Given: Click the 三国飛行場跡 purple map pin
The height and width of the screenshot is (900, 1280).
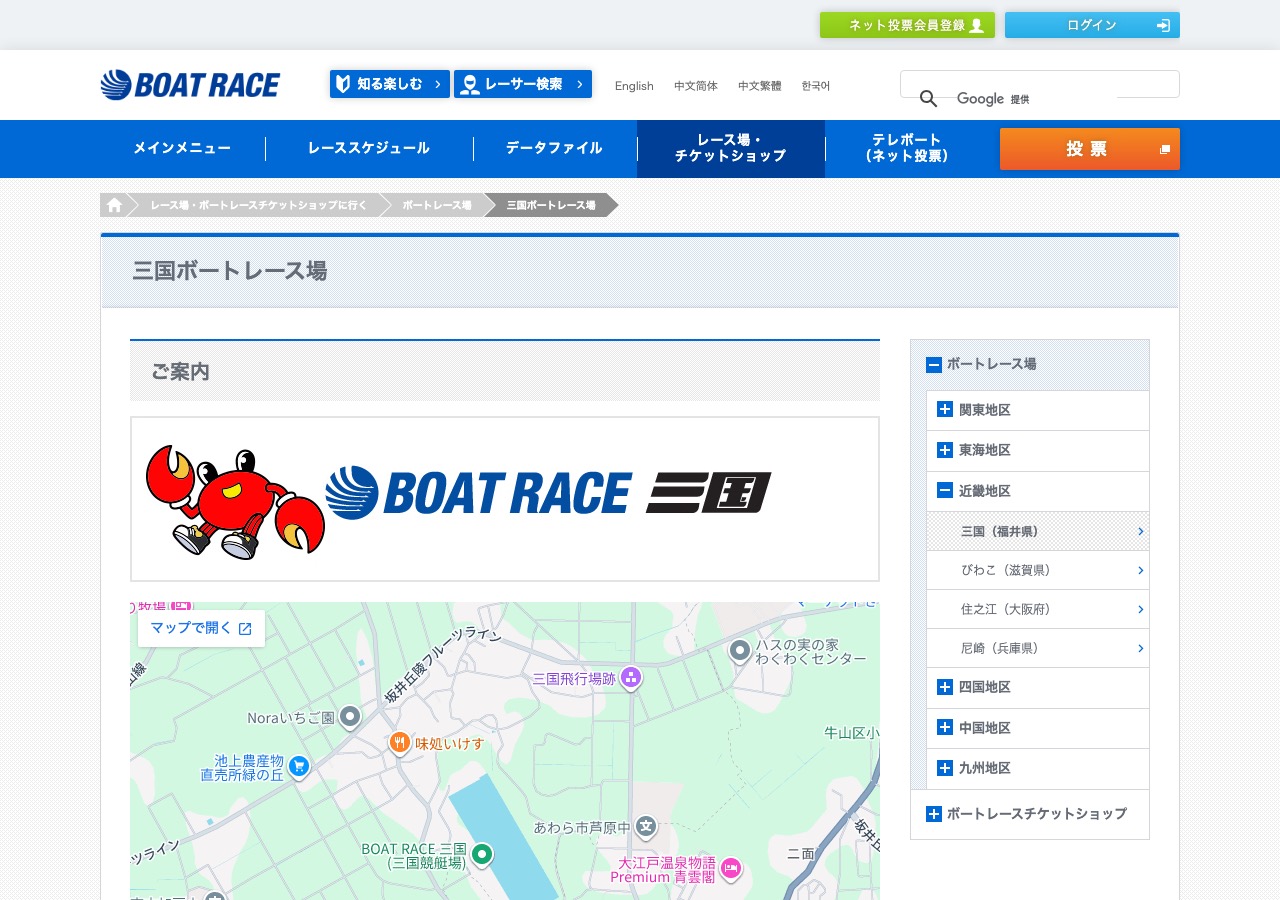Looking at the screenshot, I should (x=630, y=678).
